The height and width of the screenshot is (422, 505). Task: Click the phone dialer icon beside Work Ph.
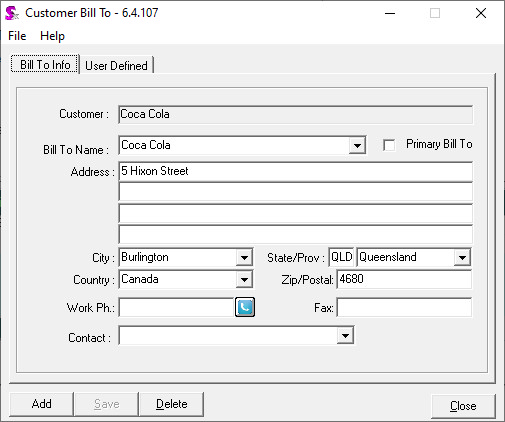[245, 307]
